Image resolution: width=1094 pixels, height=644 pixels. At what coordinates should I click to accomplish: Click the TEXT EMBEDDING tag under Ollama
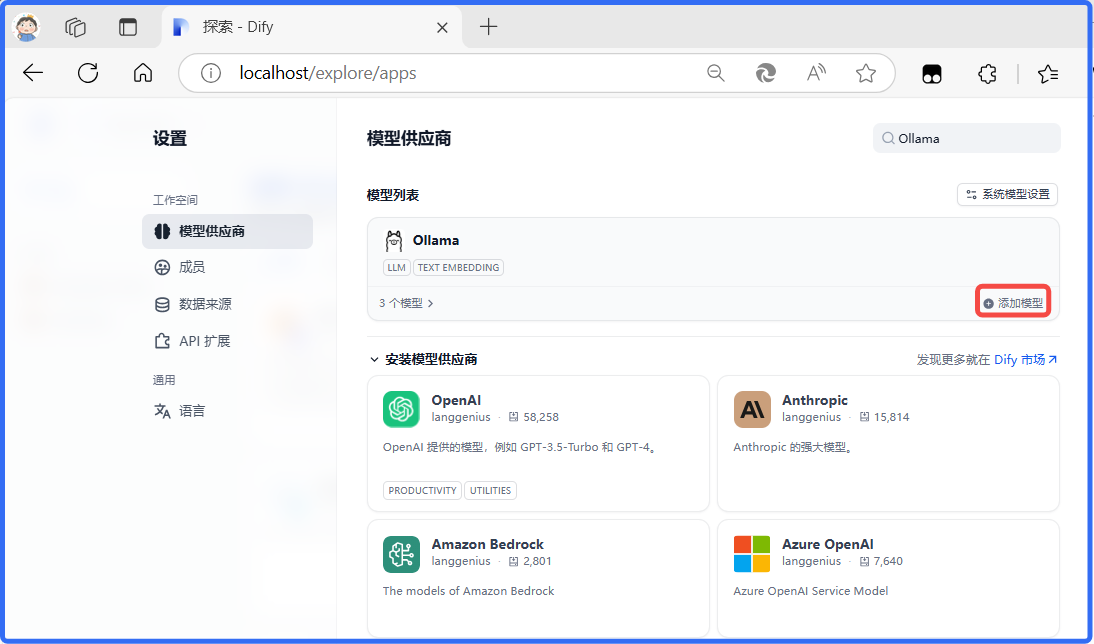tap(458, 267)
